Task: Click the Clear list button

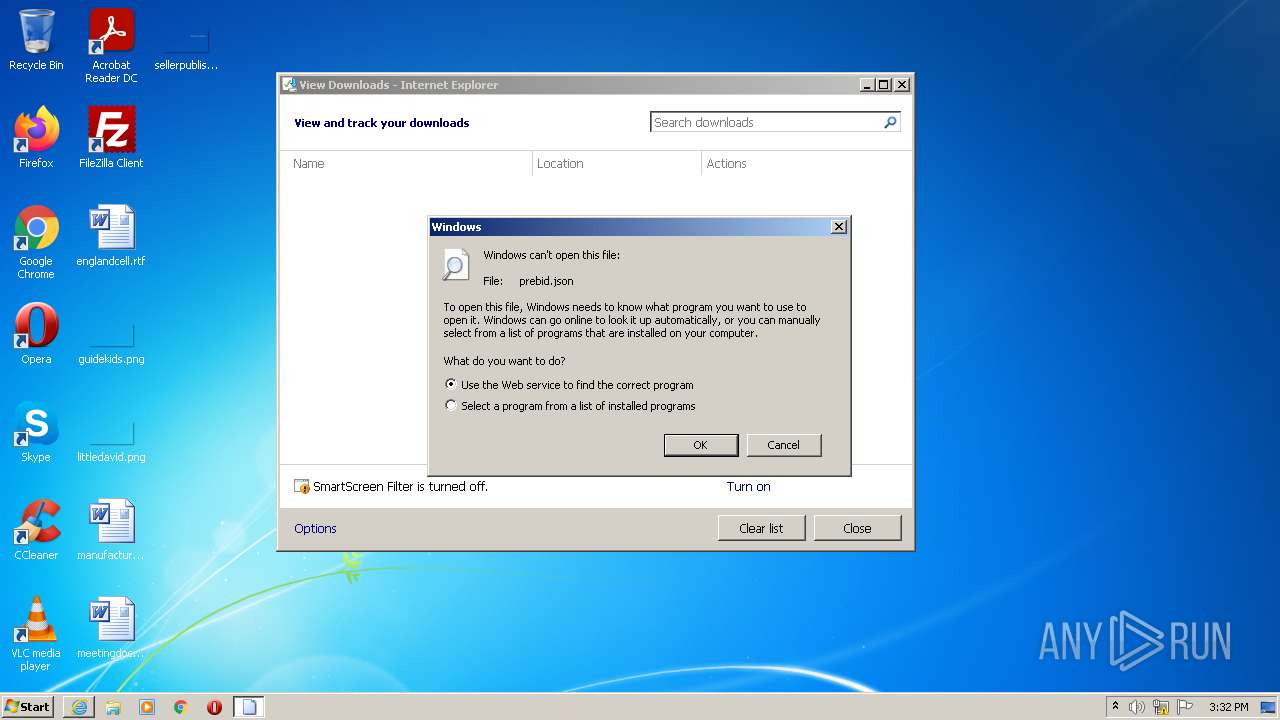Action: [761, 528]
